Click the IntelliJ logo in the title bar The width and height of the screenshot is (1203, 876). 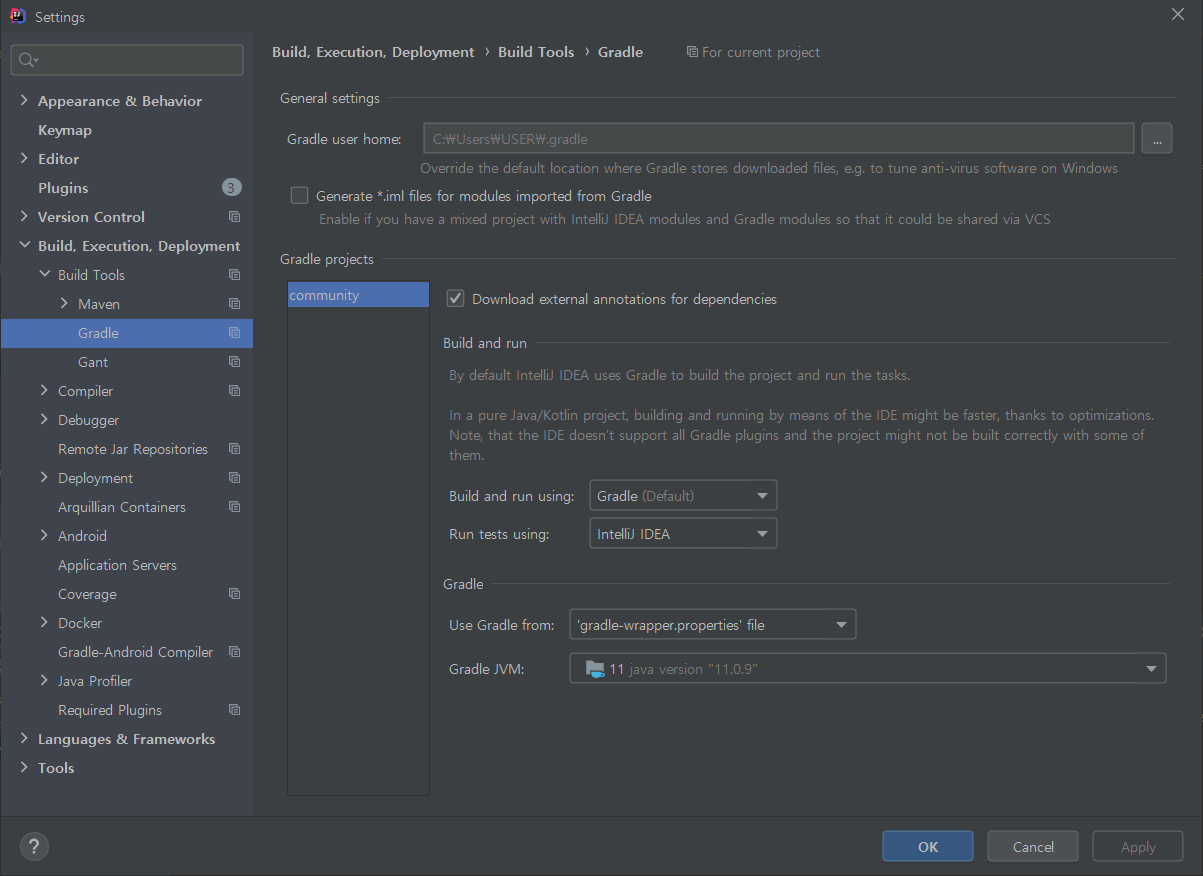tap(17, 16)
